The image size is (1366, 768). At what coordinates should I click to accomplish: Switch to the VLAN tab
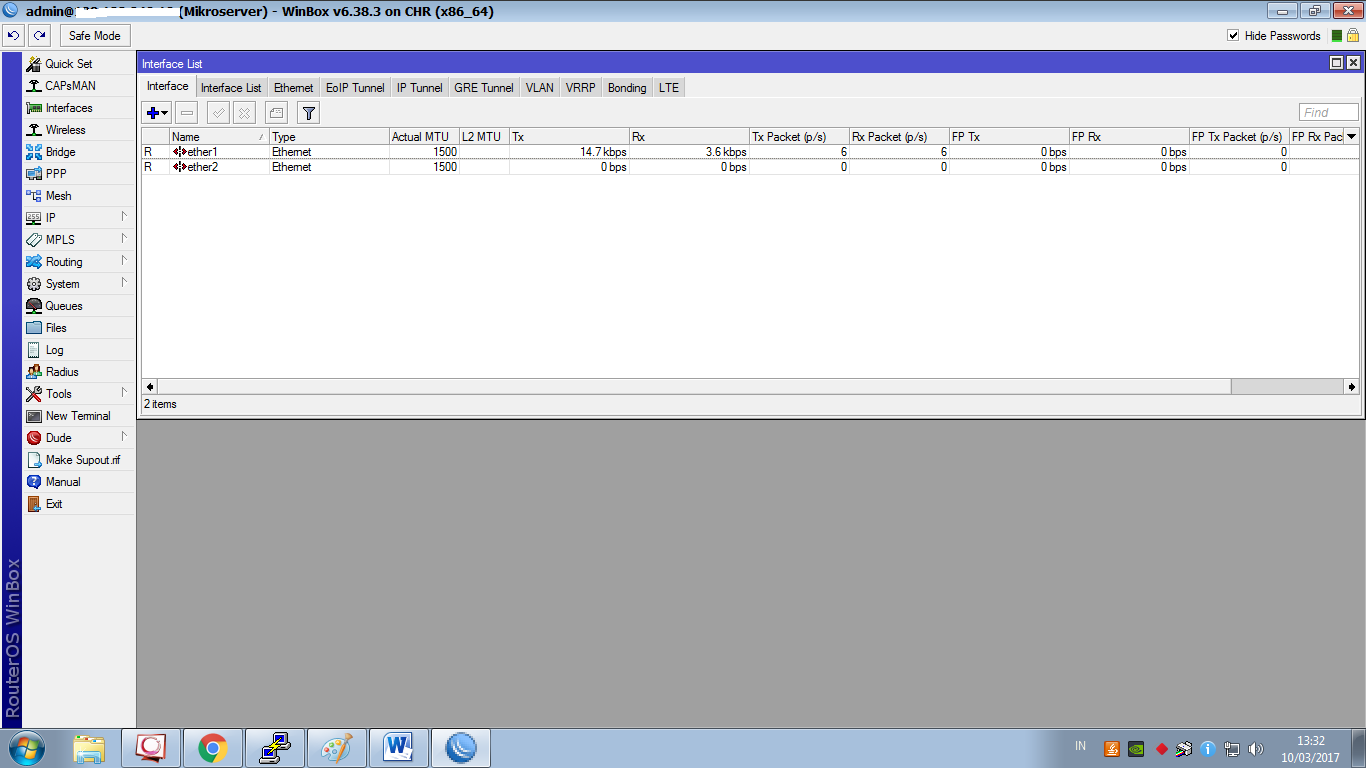[539, 88]
